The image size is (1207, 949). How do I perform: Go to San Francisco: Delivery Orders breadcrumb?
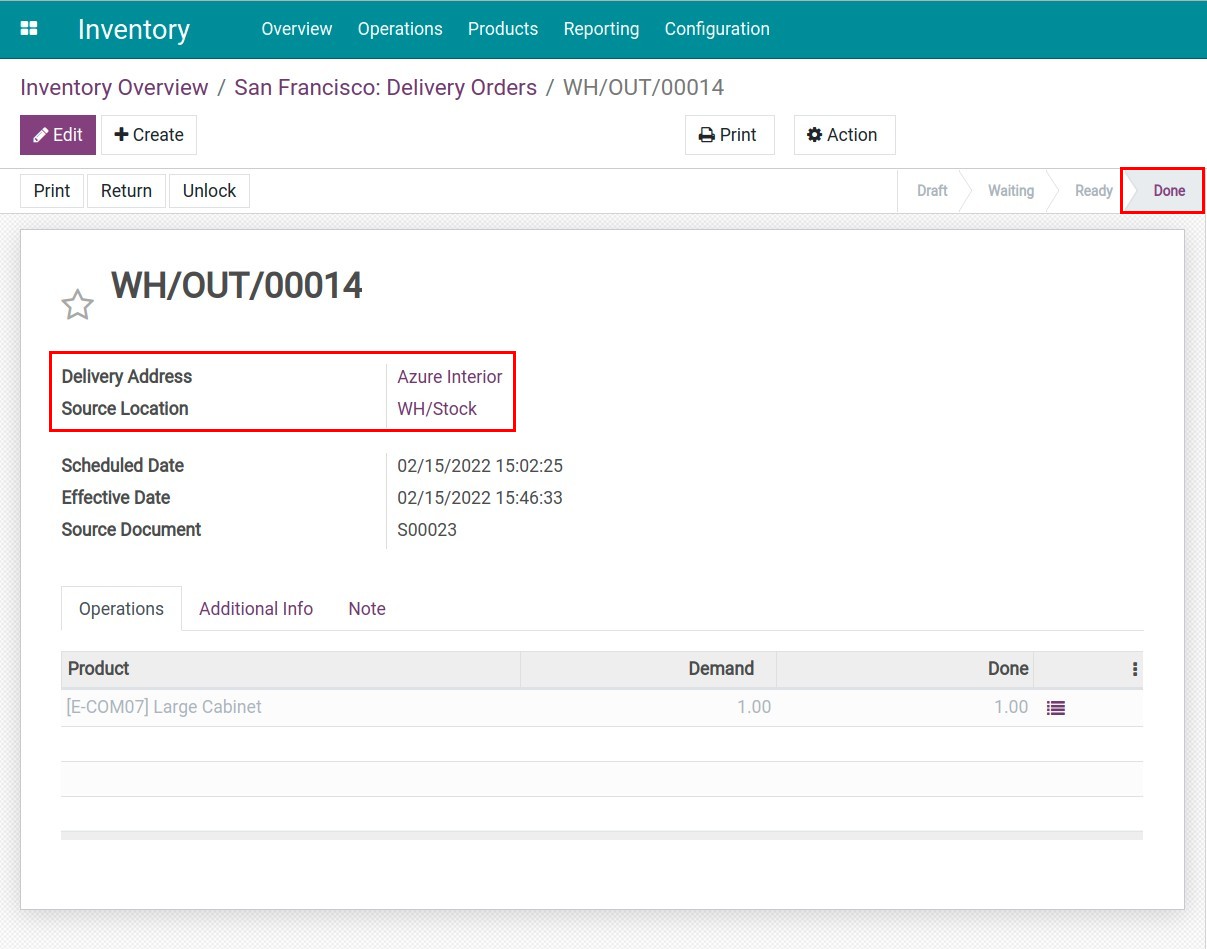pos(385,87)
